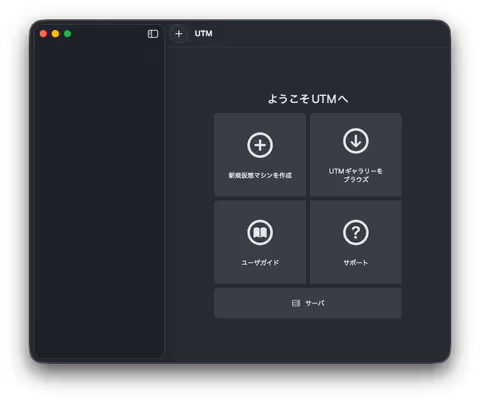Open the ユーザガイド tile
Viewport: 480px width, 402px height.
(260, 242)
